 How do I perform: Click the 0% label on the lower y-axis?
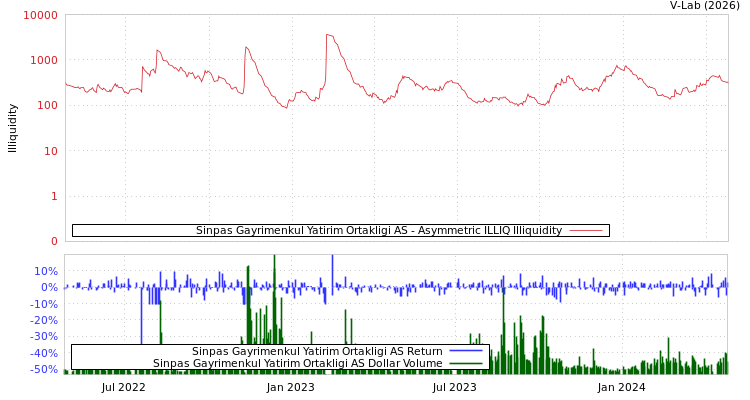[49, 287]
